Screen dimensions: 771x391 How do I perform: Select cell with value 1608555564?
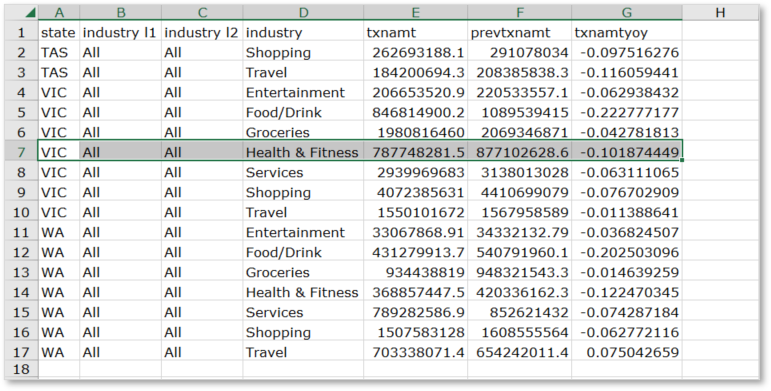coord(519,332)
